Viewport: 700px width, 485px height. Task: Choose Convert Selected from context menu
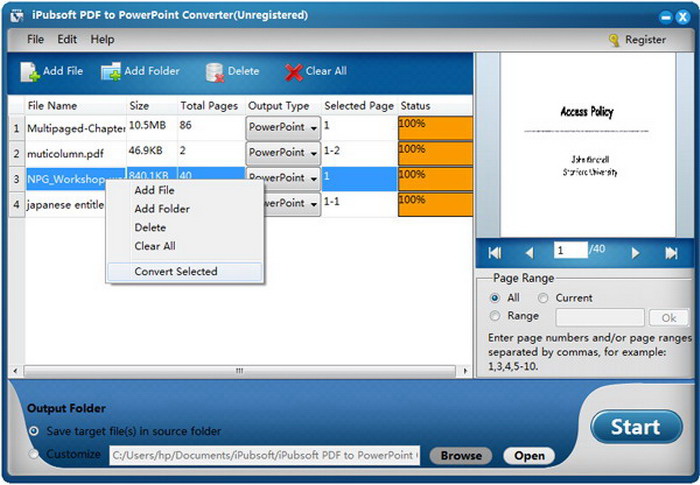click(185, 272)
